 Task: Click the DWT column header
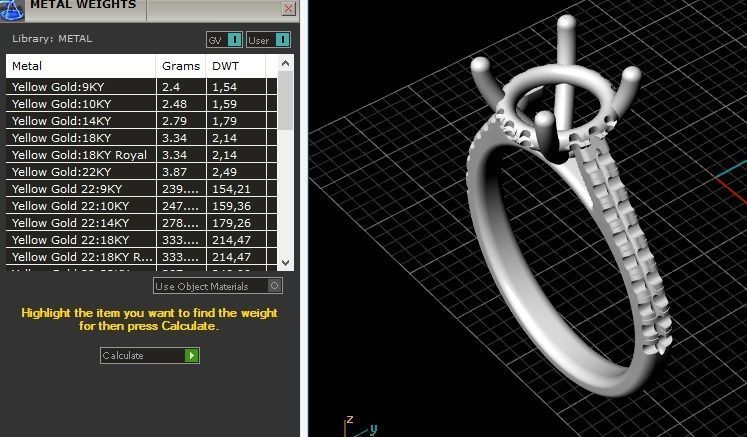236,66
